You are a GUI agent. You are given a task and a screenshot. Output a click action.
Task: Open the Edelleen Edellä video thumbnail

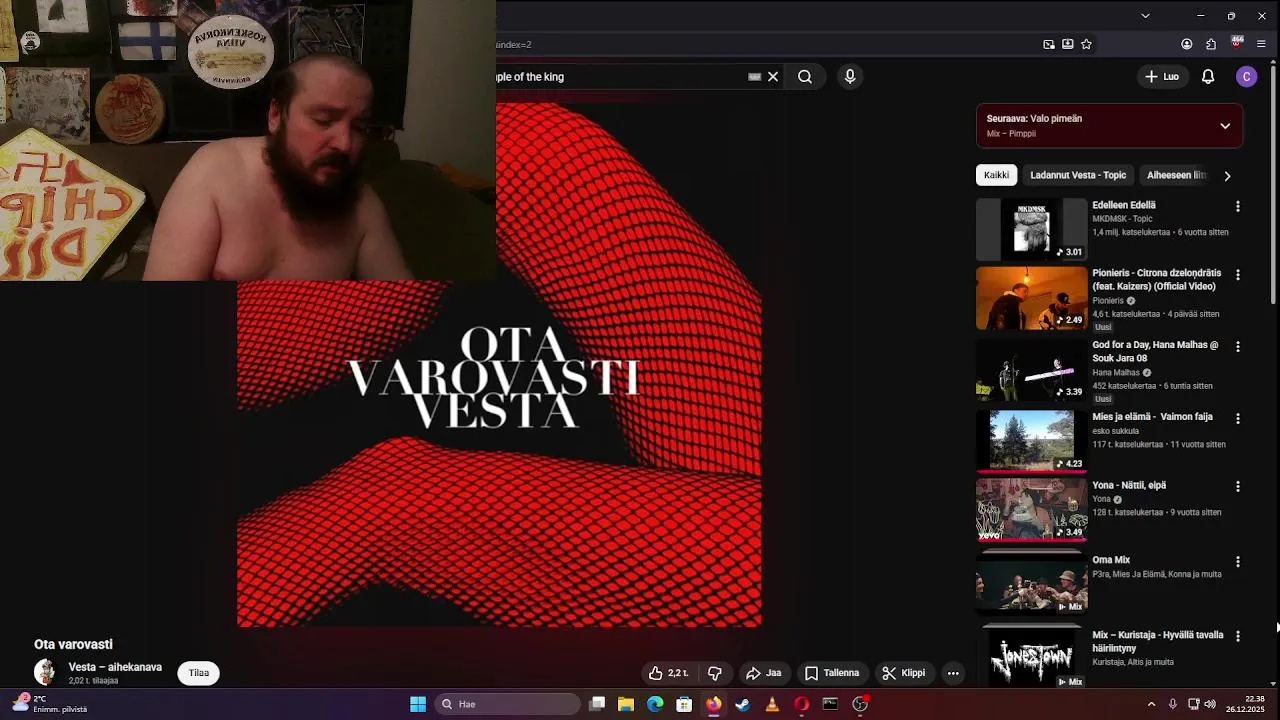coord(1031,229)
